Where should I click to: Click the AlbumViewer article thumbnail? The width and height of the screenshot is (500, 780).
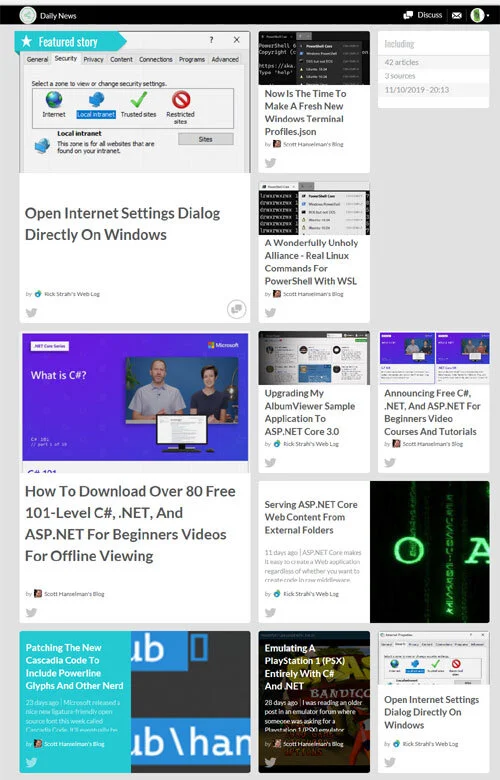(314, 358)
